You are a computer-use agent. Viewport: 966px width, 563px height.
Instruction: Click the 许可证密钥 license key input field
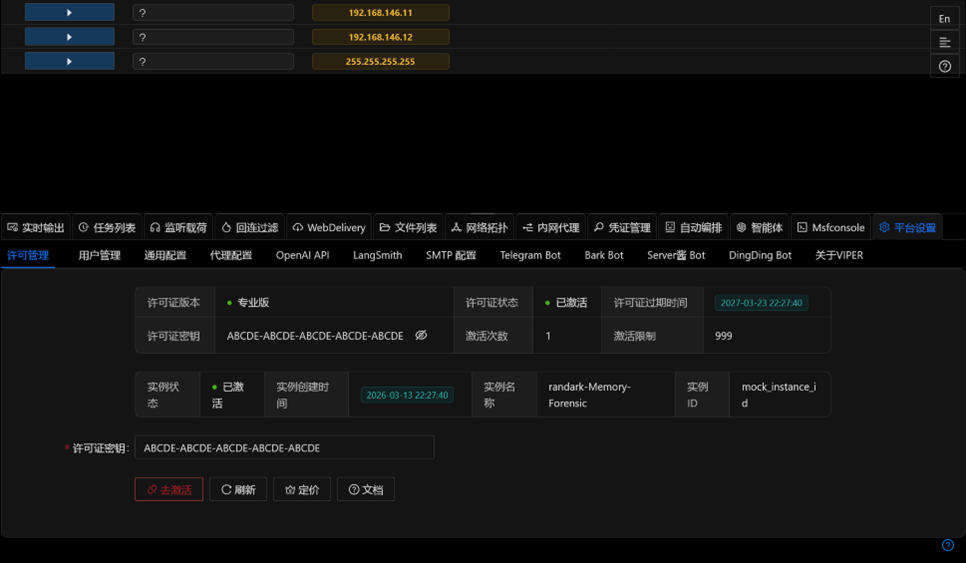coord(284,448)
